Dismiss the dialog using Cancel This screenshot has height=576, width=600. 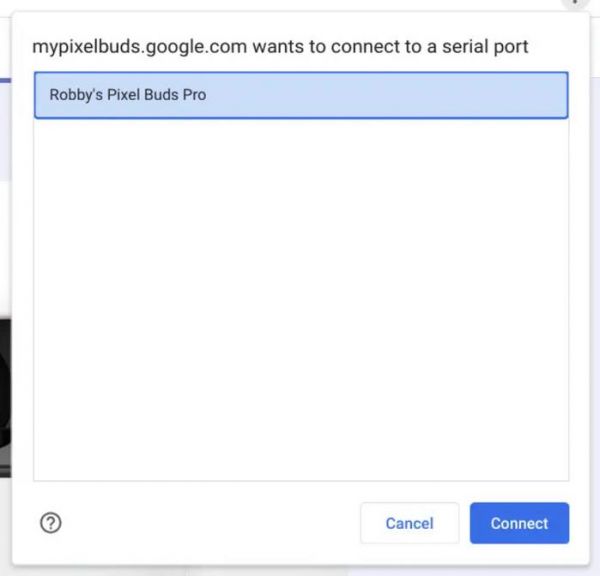click(409, 523)
